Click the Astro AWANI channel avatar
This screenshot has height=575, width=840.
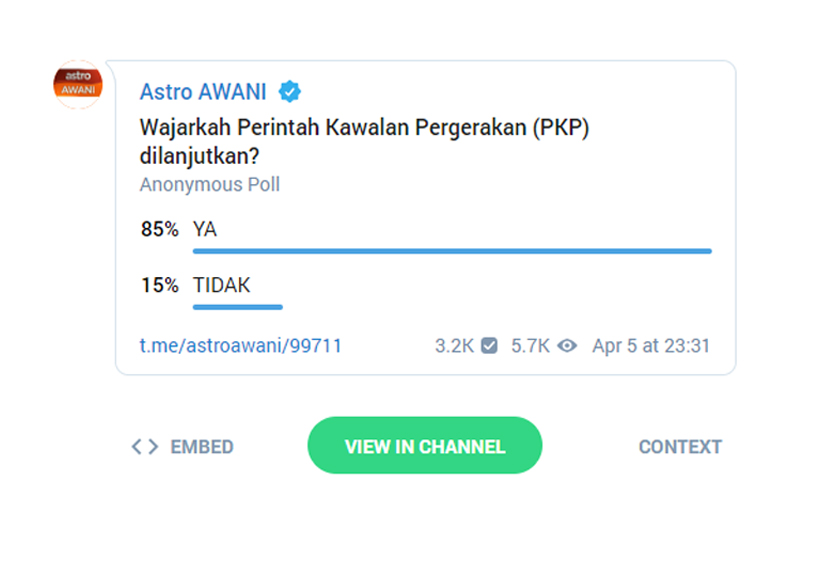(78, 84)
